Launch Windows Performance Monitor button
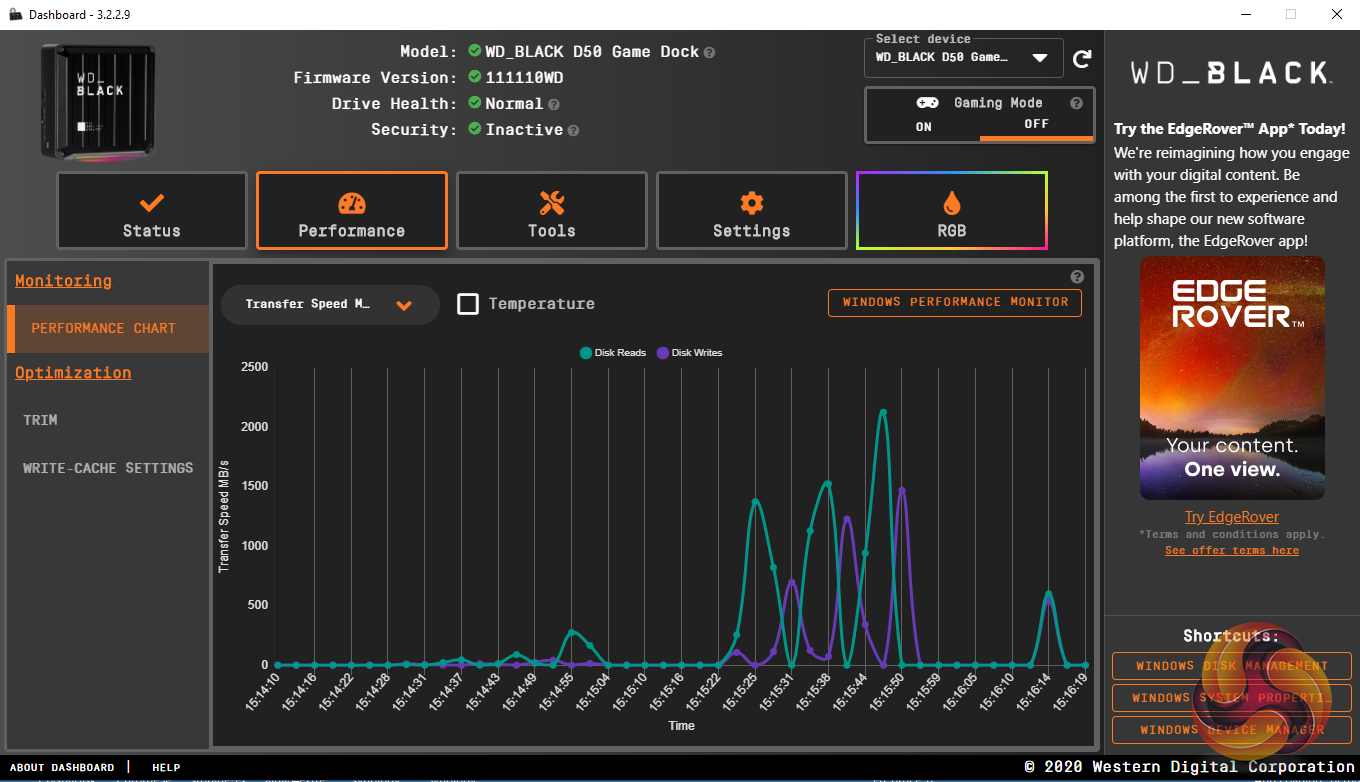Screen dimensions: 1360x782 pos(954,302)
